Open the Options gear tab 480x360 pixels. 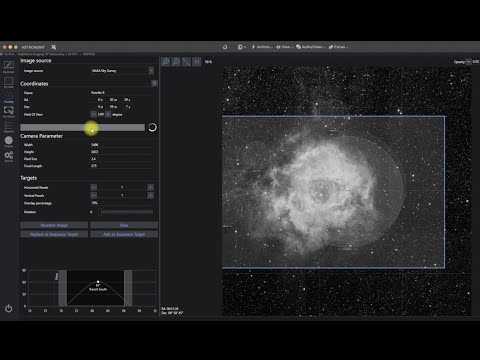point(9,156)
